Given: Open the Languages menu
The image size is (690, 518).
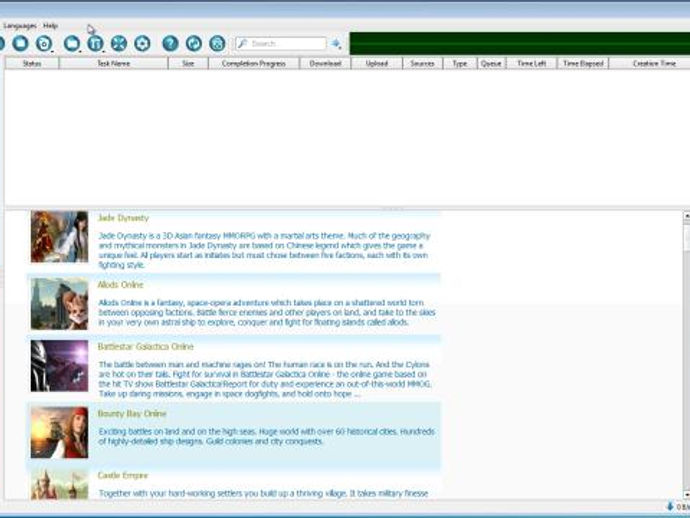Looking at the screenshot, I should (x=20, y=26).
